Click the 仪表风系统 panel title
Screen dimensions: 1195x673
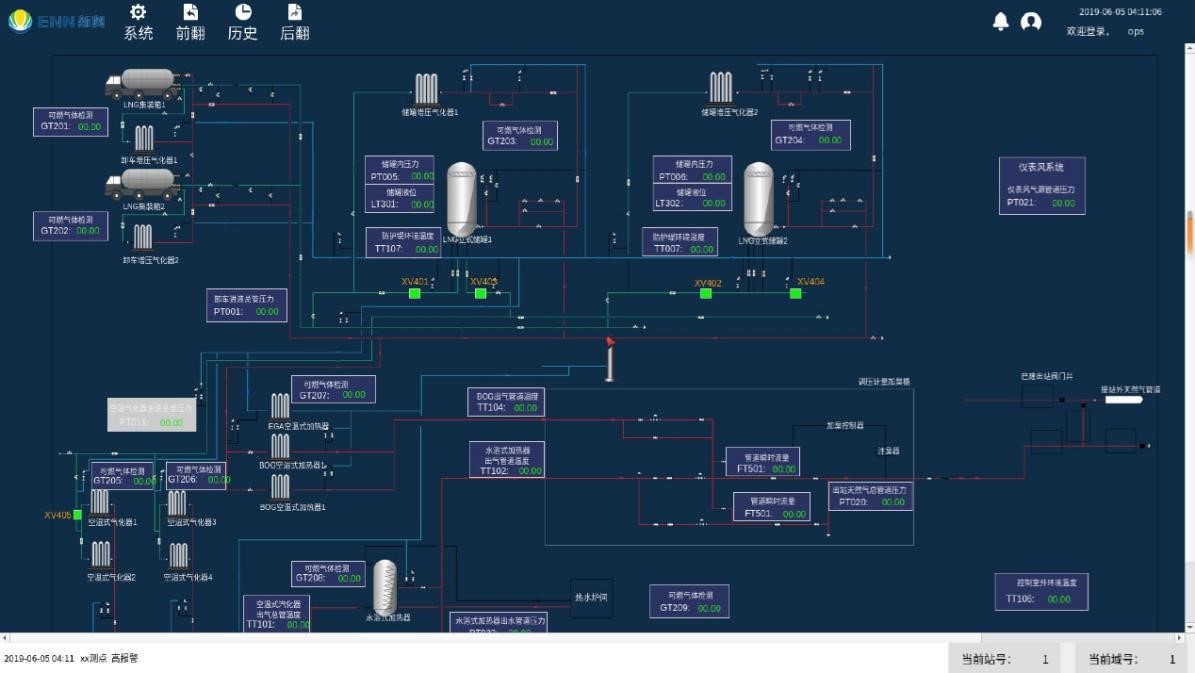coord(1041,167)
